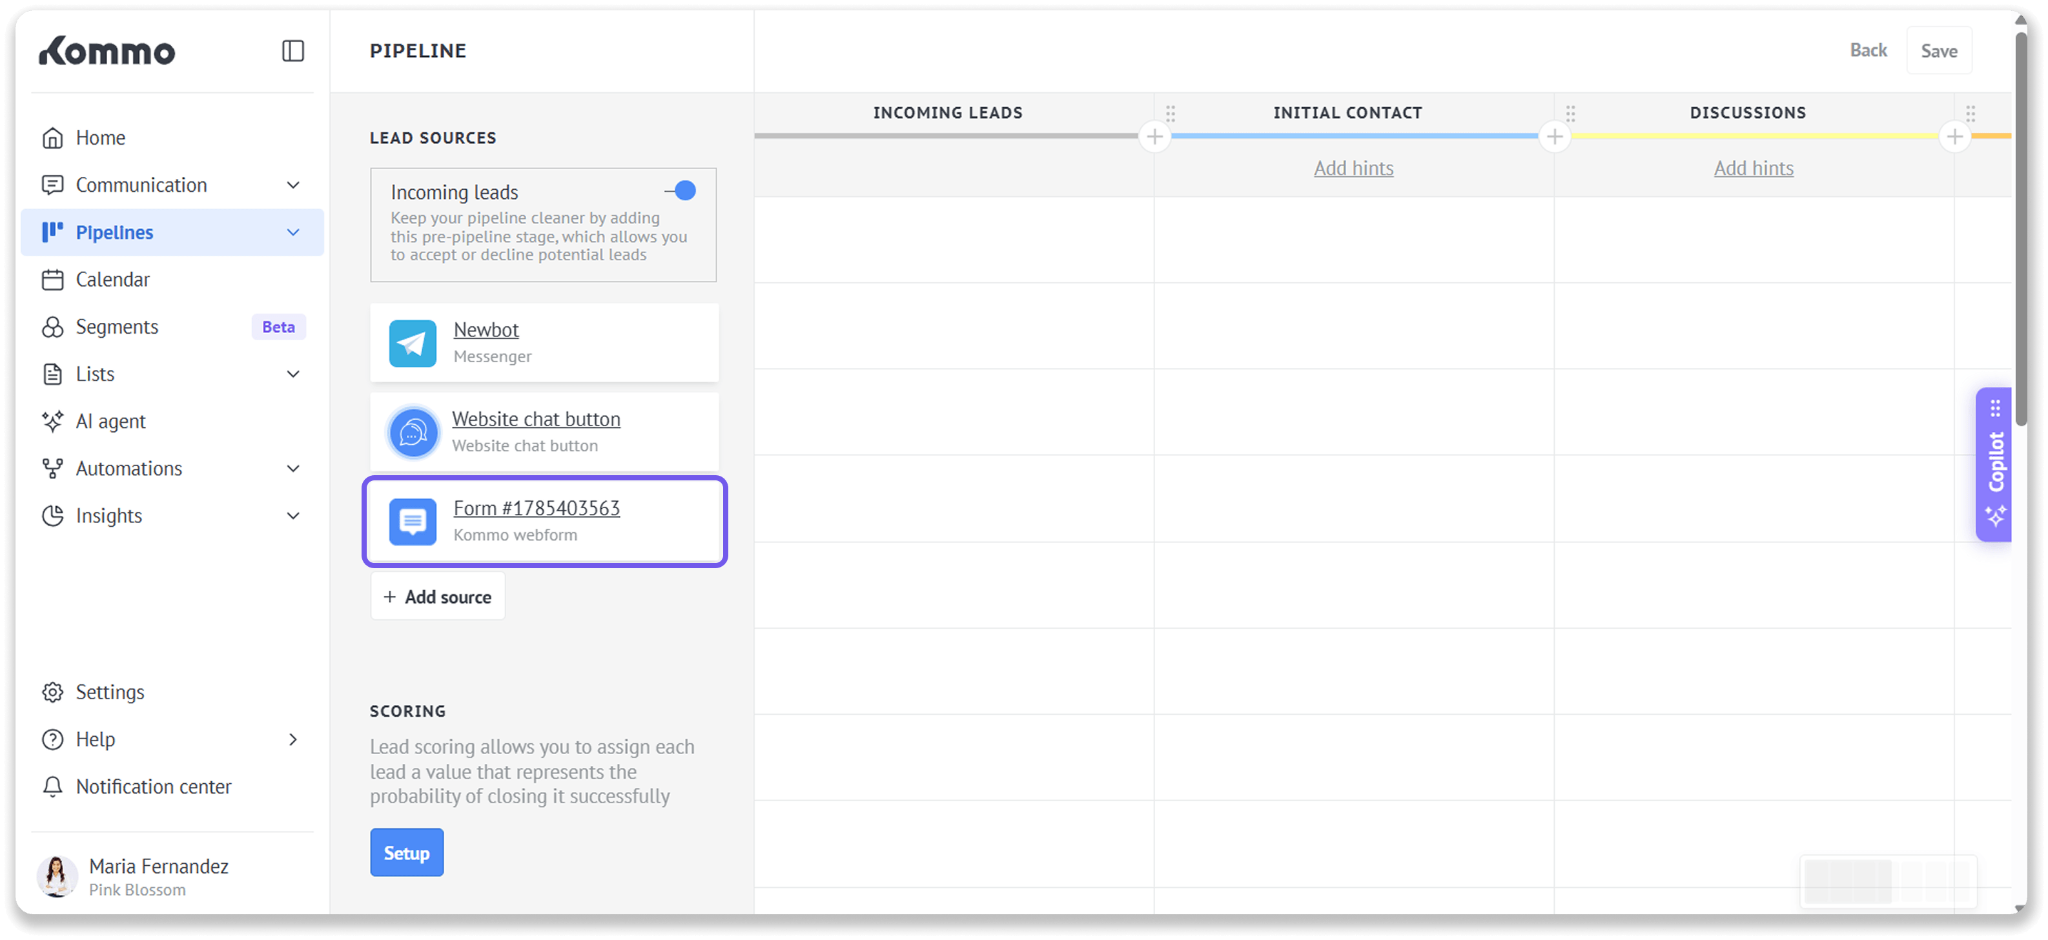Click the Home house icon
2048x940 pixels.
(x=53, y=138)
